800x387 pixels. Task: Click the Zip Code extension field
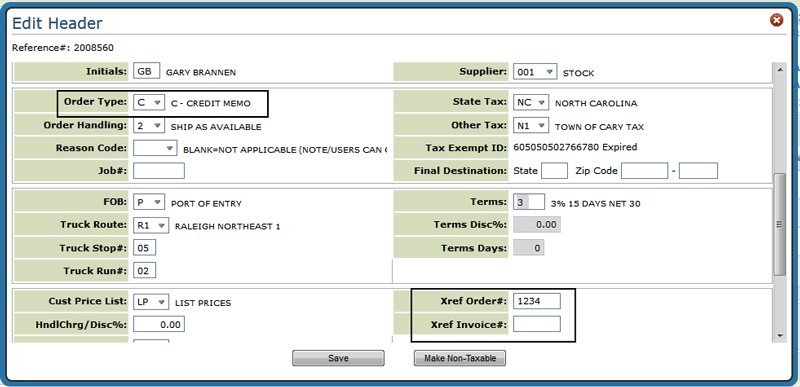pyautogui.click(x=698, y=170)
